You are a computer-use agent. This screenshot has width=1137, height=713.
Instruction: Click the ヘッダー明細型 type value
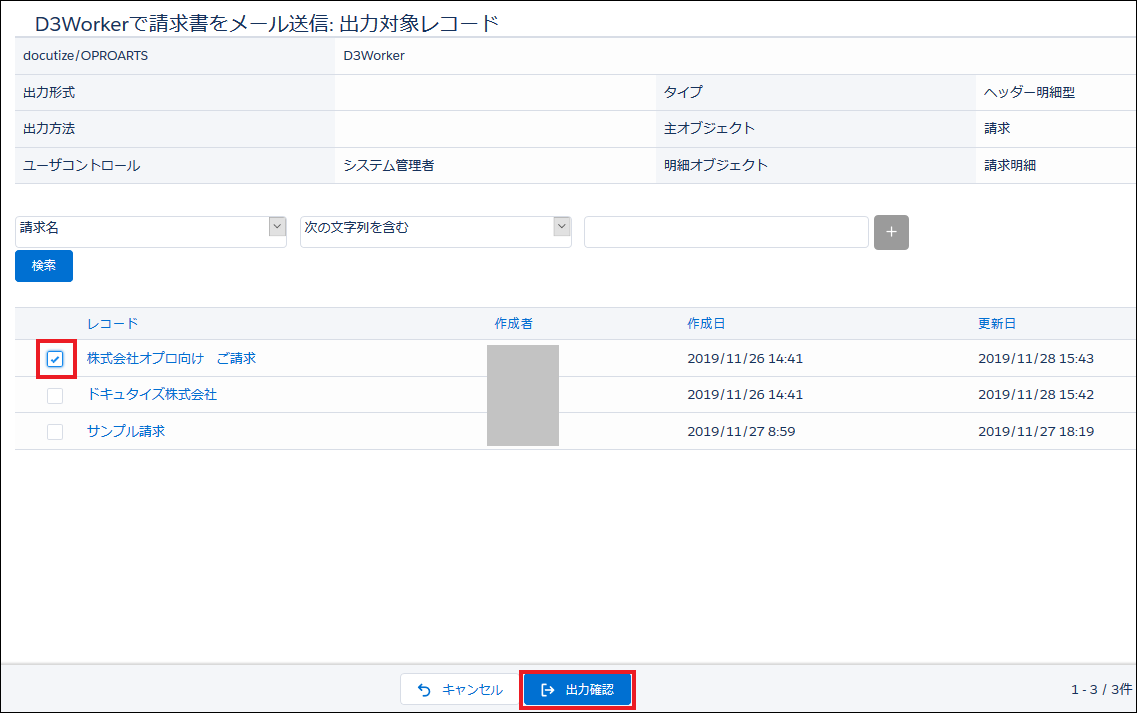[x=1030, y=92]
